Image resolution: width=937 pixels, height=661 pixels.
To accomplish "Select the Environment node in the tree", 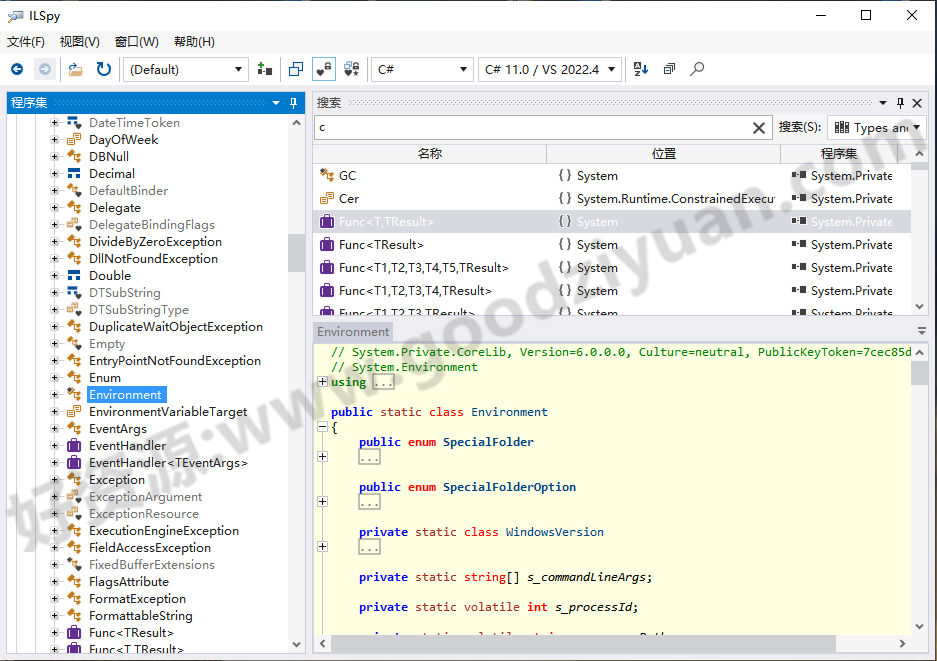I will click(x=126, y=394).
